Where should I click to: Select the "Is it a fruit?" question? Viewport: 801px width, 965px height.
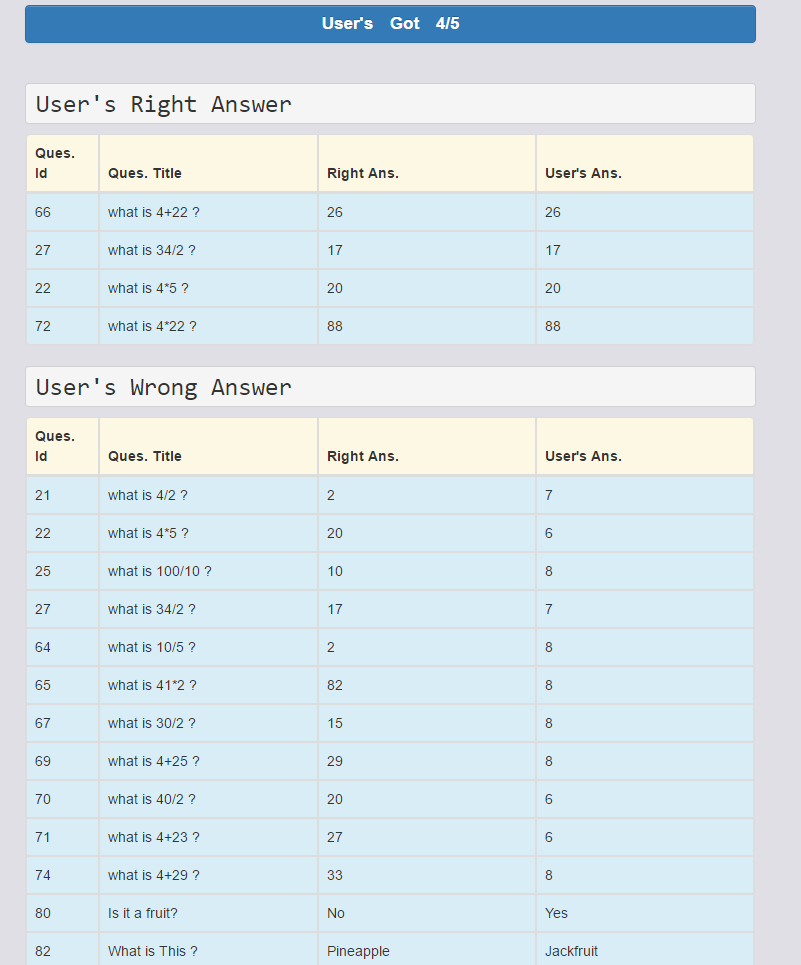150,913
